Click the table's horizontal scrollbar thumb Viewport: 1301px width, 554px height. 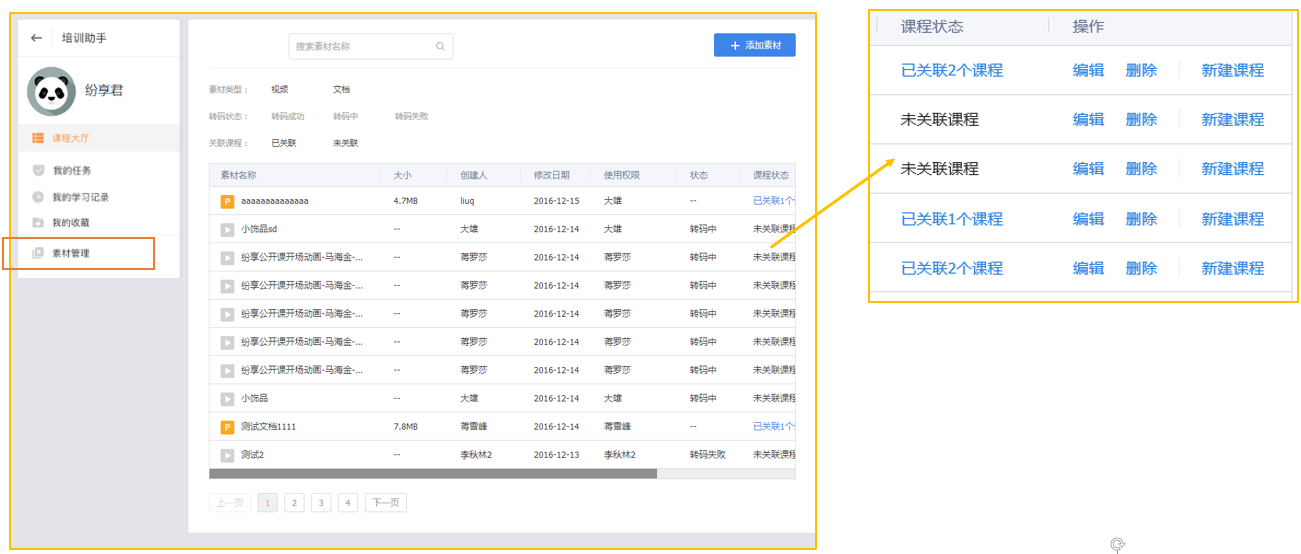coord(433,474)
